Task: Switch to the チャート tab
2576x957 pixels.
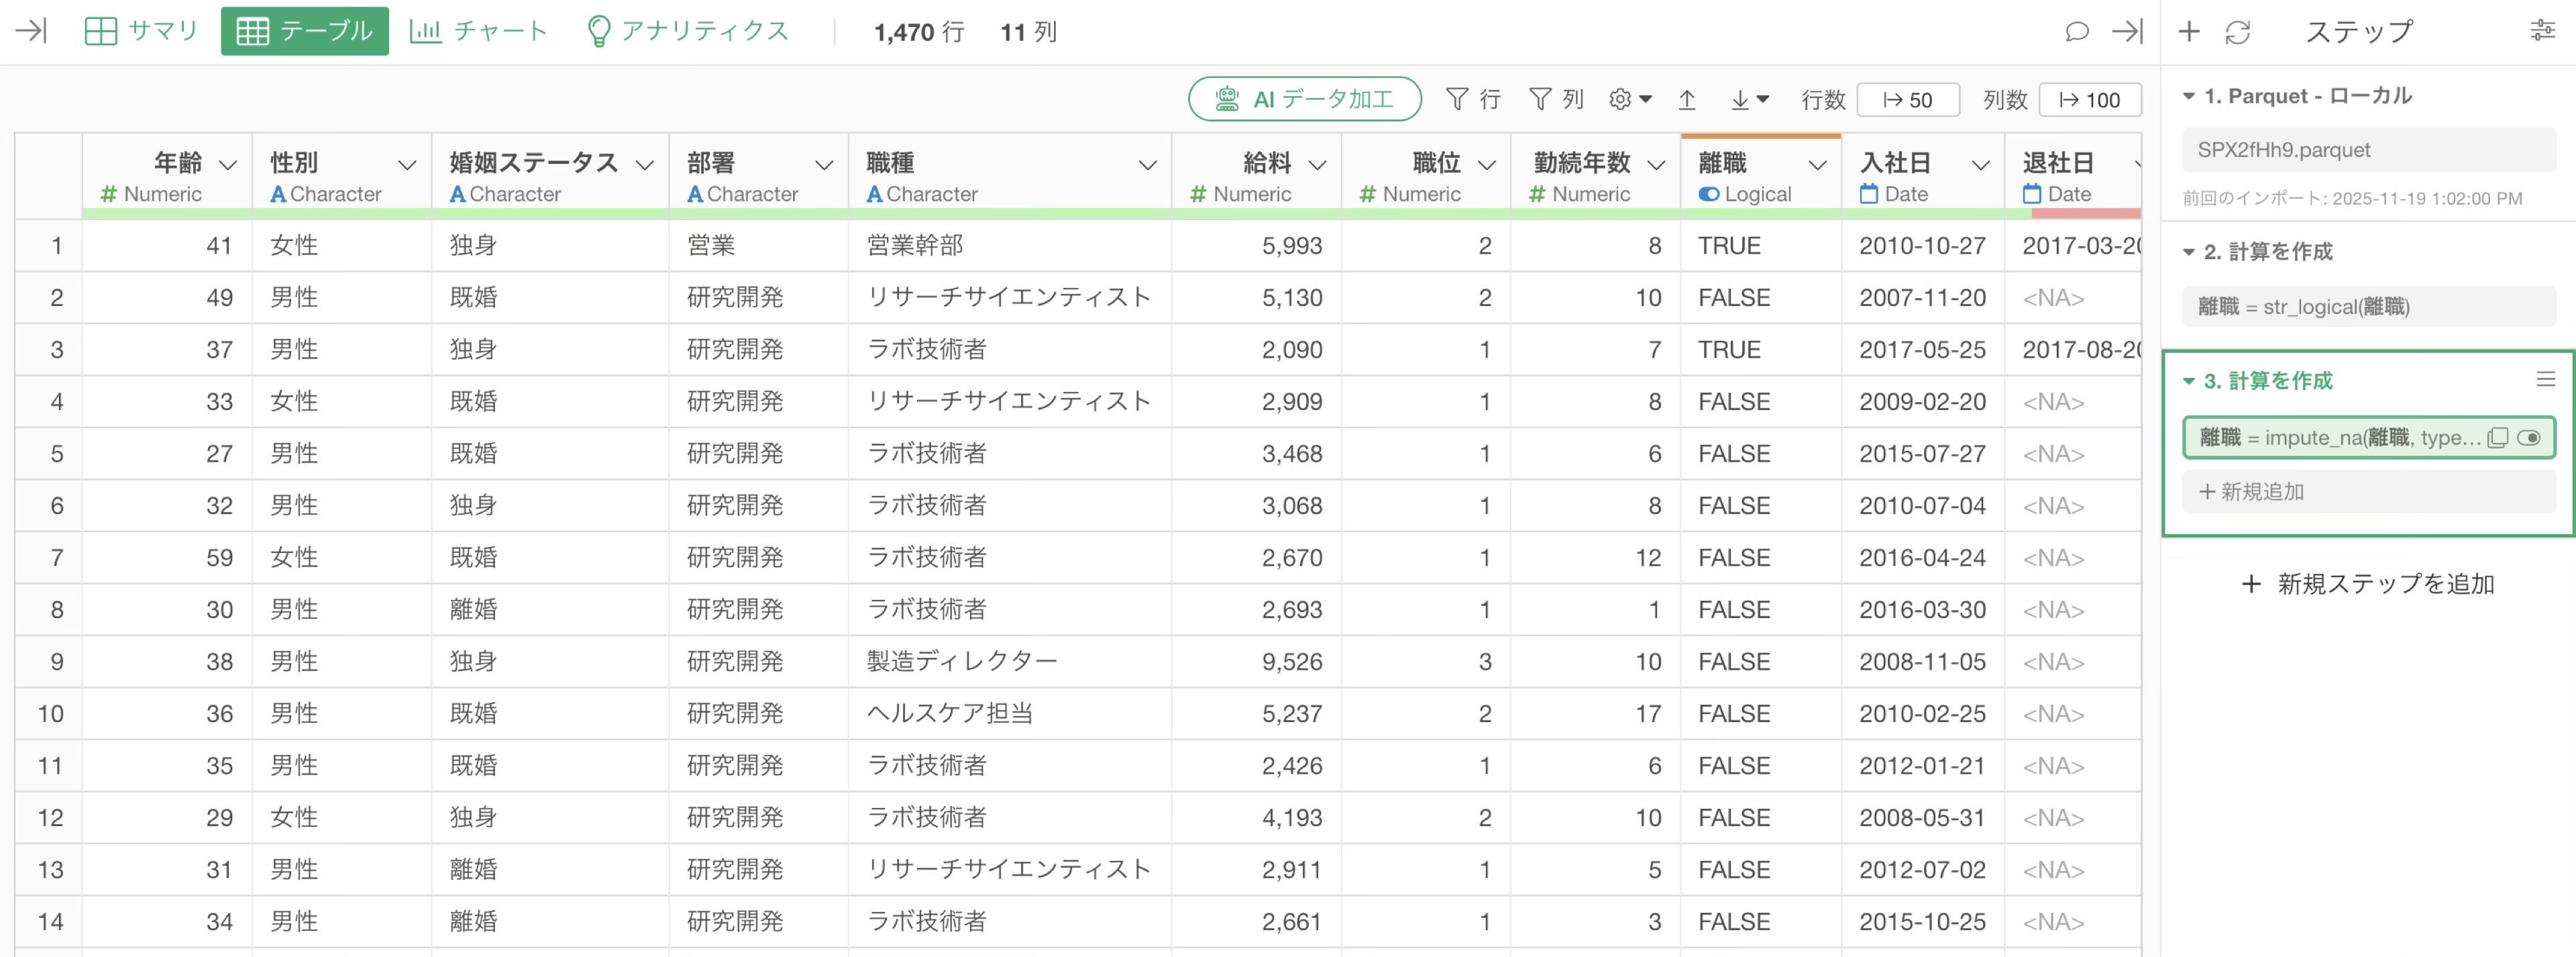Action: [478, 31]
